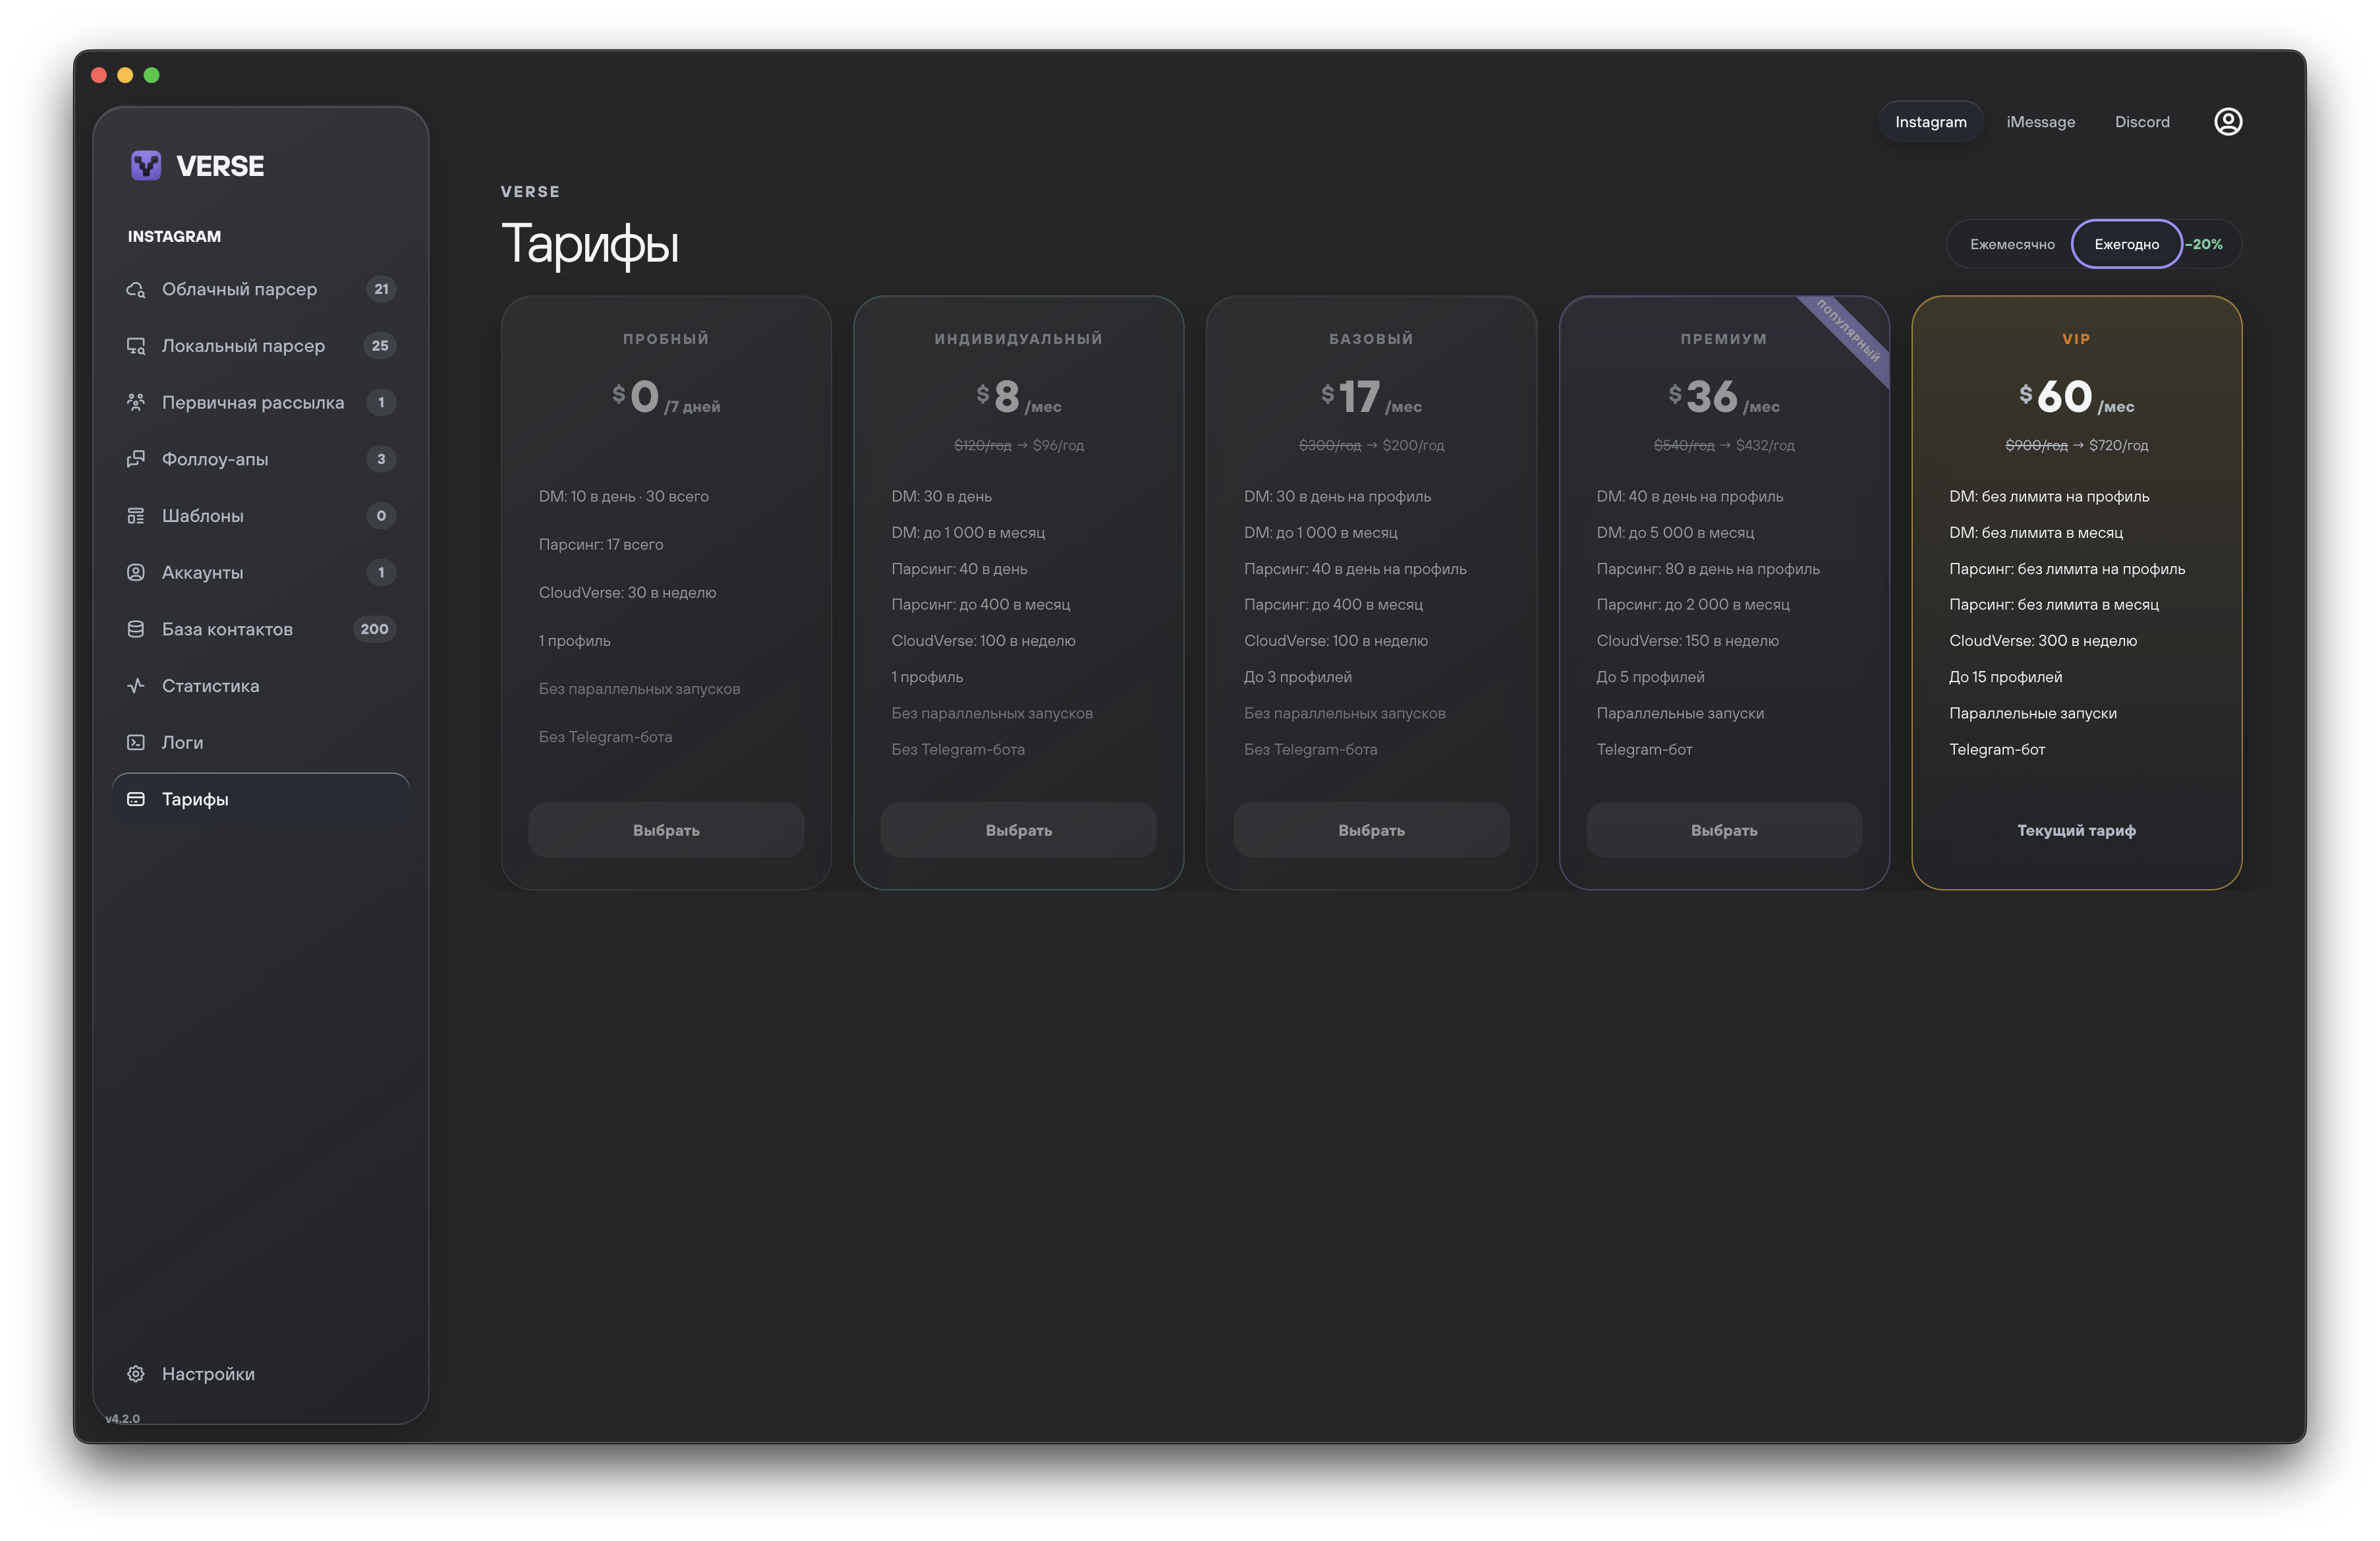Click the ПРОБНЫЙ plan title

[666, 339]
